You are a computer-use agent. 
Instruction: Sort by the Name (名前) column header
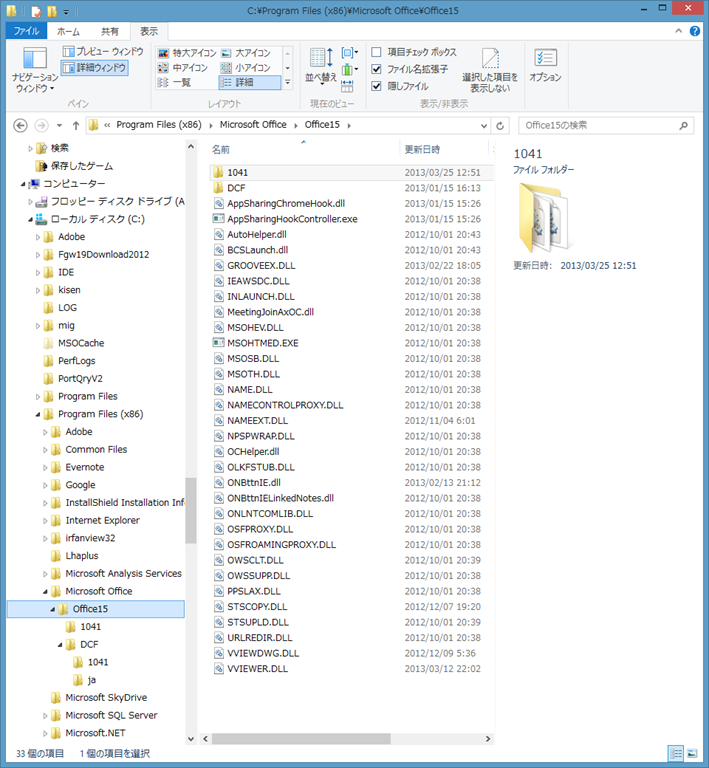click(304, 149)
